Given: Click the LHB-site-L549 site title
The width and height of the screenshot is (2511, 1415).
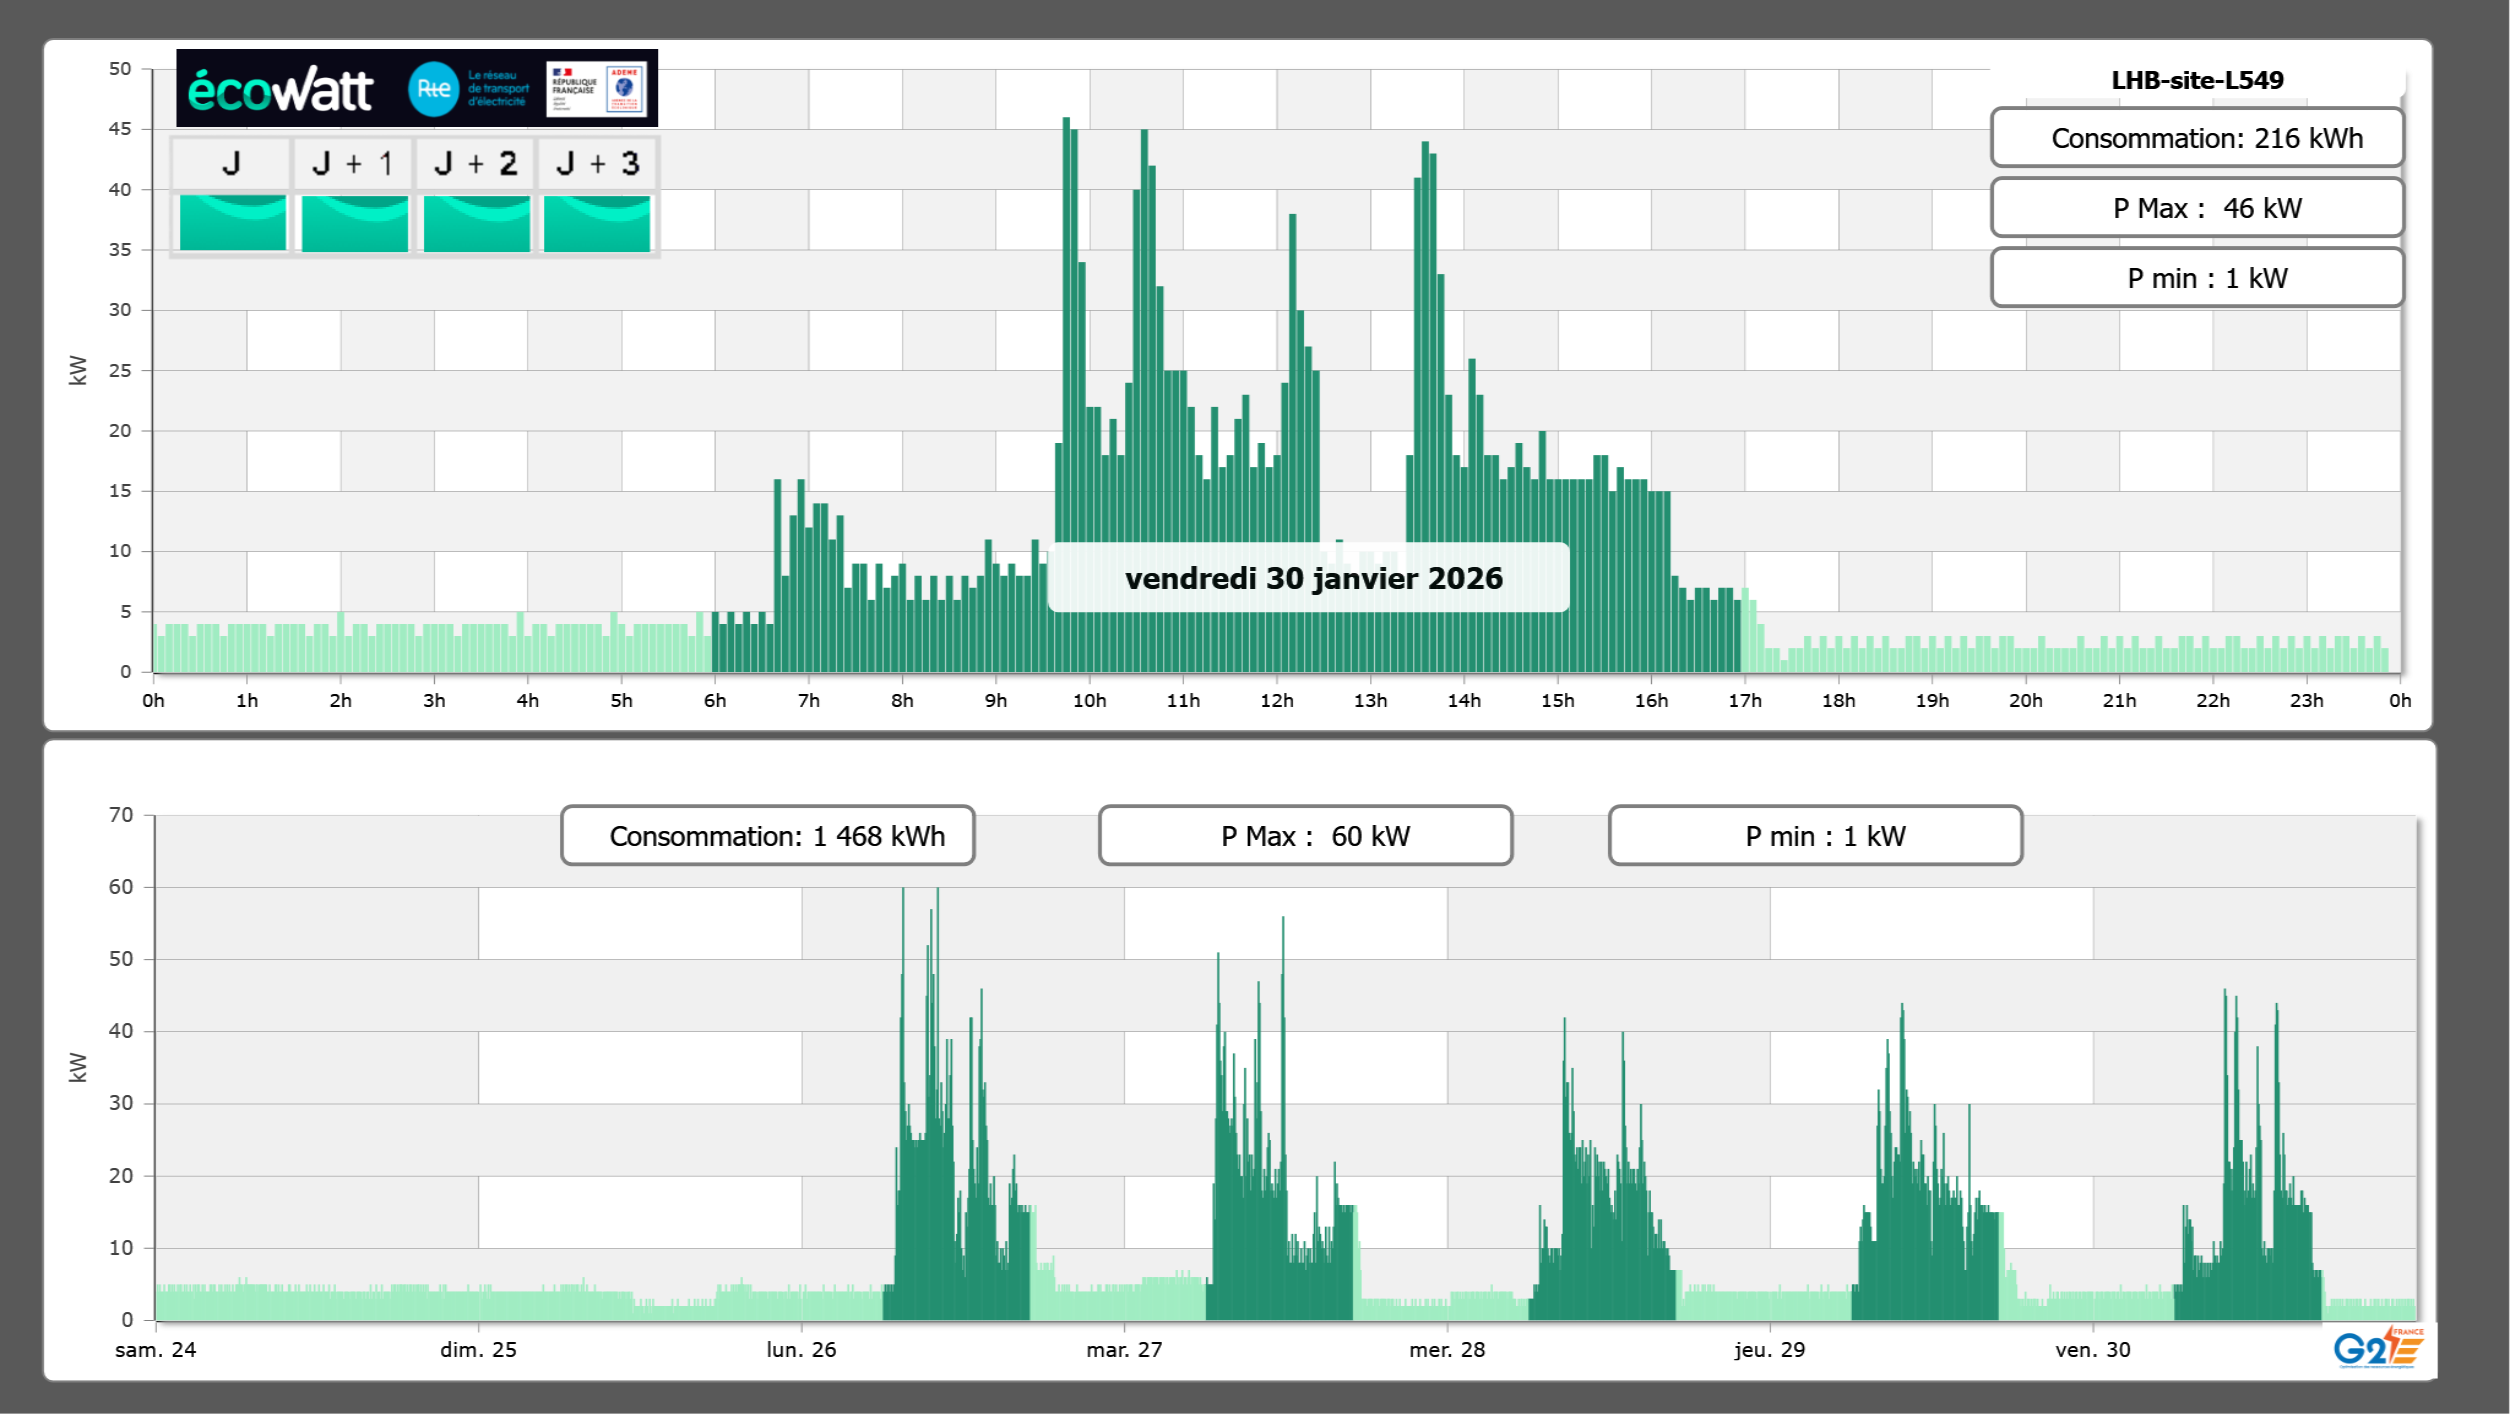Looking at the screenshot, I should pyautogui.click(x=2196, y=80).
